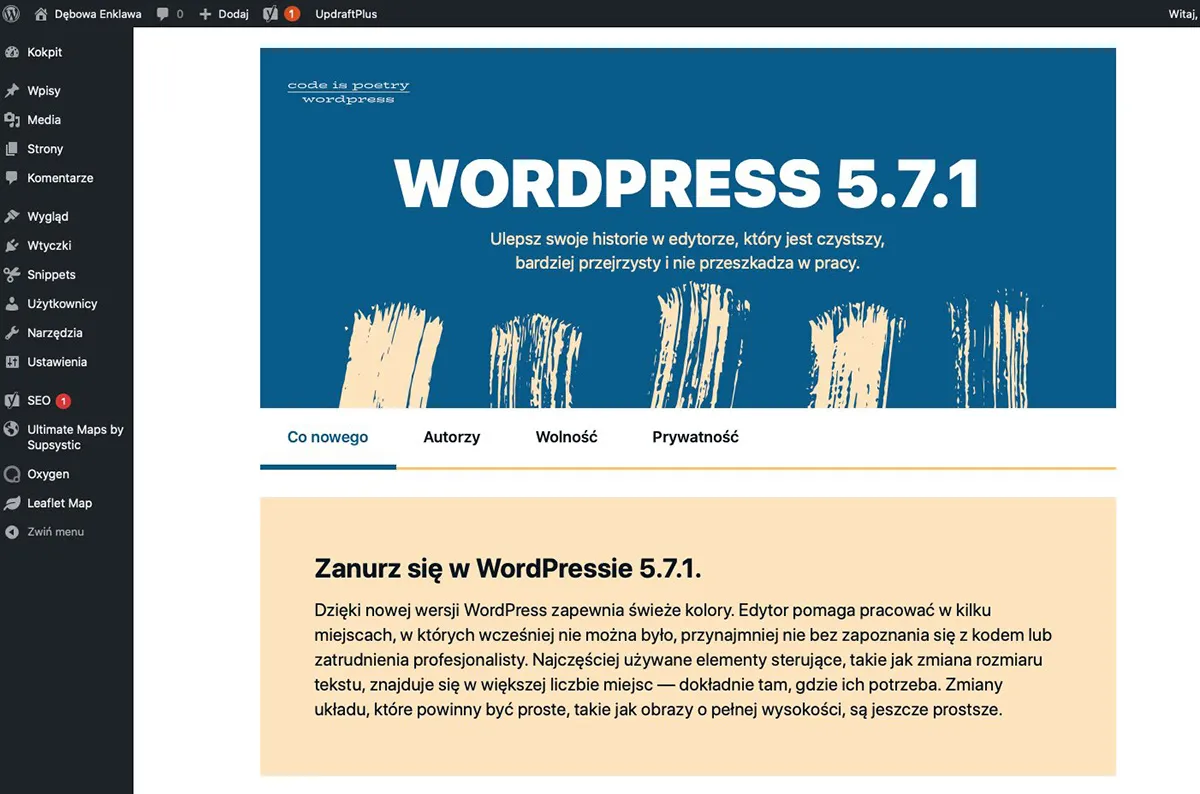The height and width of the screenshot is (794, 1200).
Task: Click the home icon beside Dębowa Enklawa
Action: tap(41, 14)
